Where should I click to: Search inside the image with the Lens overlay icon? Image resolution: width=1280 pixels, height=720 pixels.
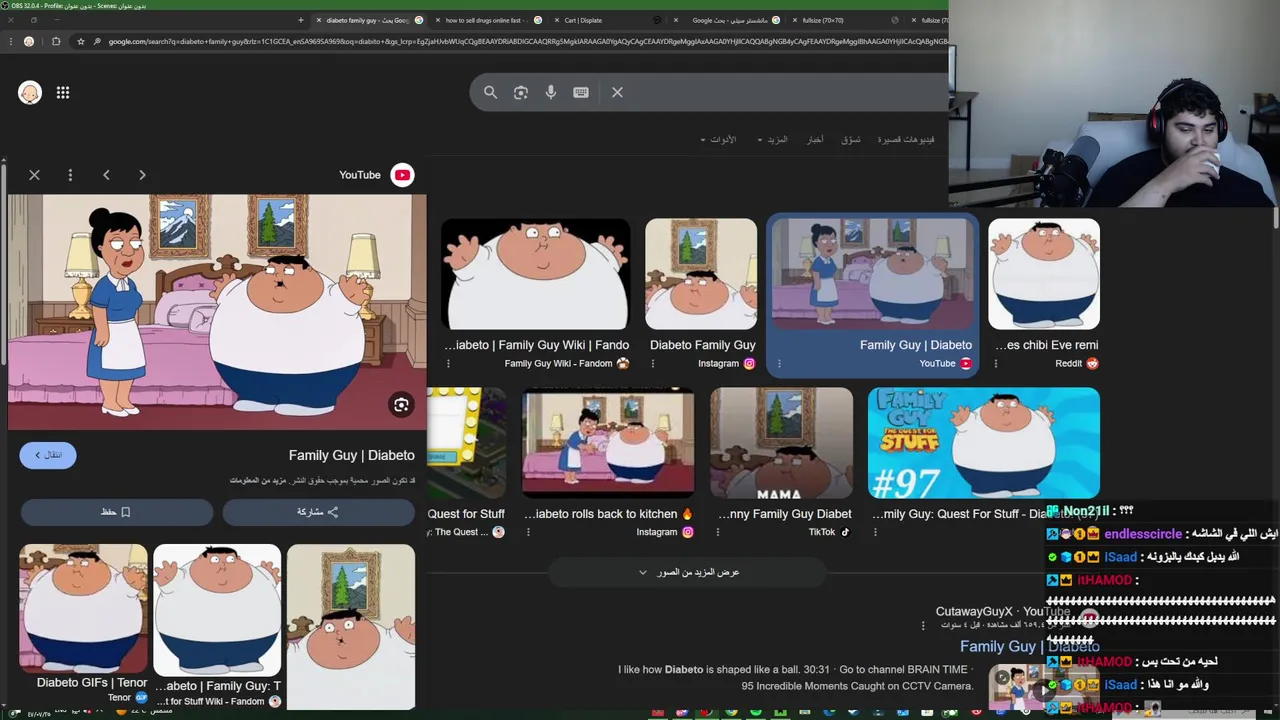(x=401, y=405)
